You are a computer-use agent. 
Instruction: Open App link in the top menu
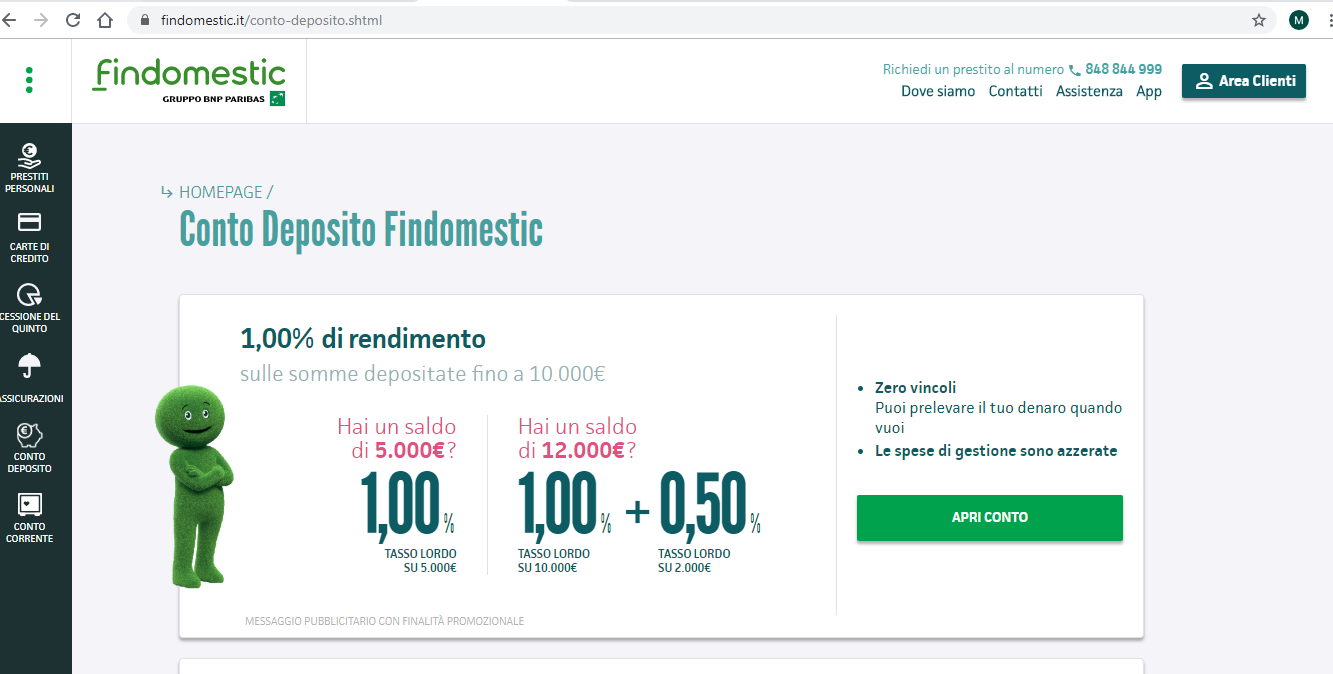tap(1149, 91)
